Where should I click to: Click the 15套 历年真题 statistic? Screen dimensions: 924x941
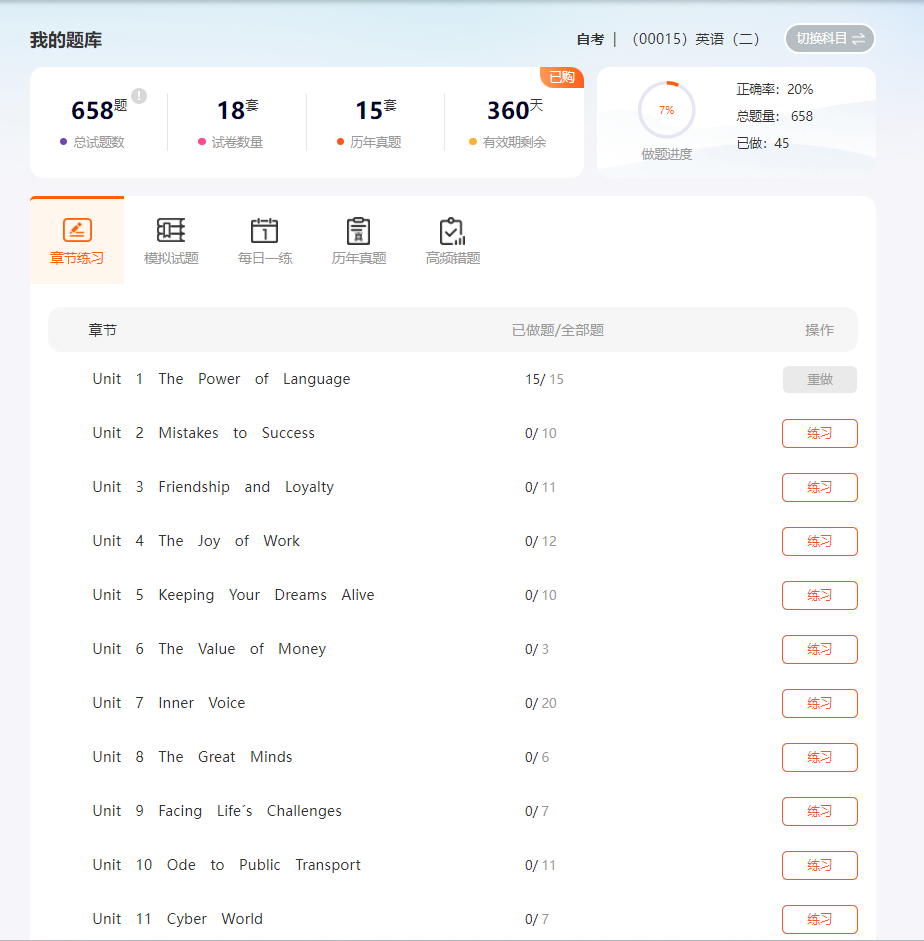point(375,110)
